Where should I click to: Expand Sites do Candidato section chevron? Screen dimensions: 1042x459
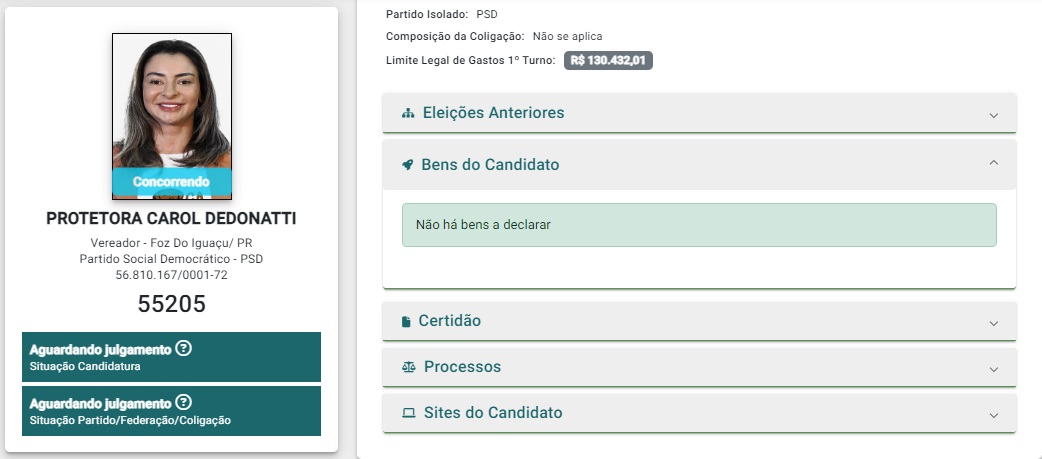coord(993,415)
